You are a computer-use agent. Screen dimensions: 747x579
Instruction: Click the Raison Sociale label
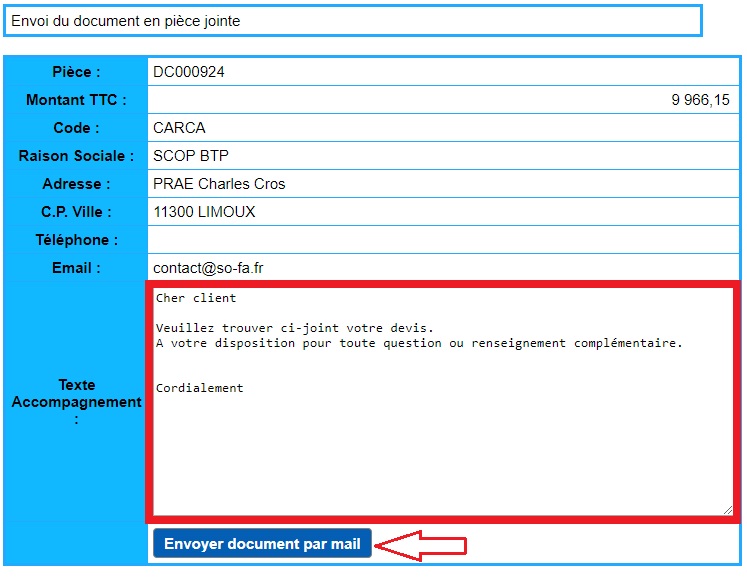coord(76,156)
